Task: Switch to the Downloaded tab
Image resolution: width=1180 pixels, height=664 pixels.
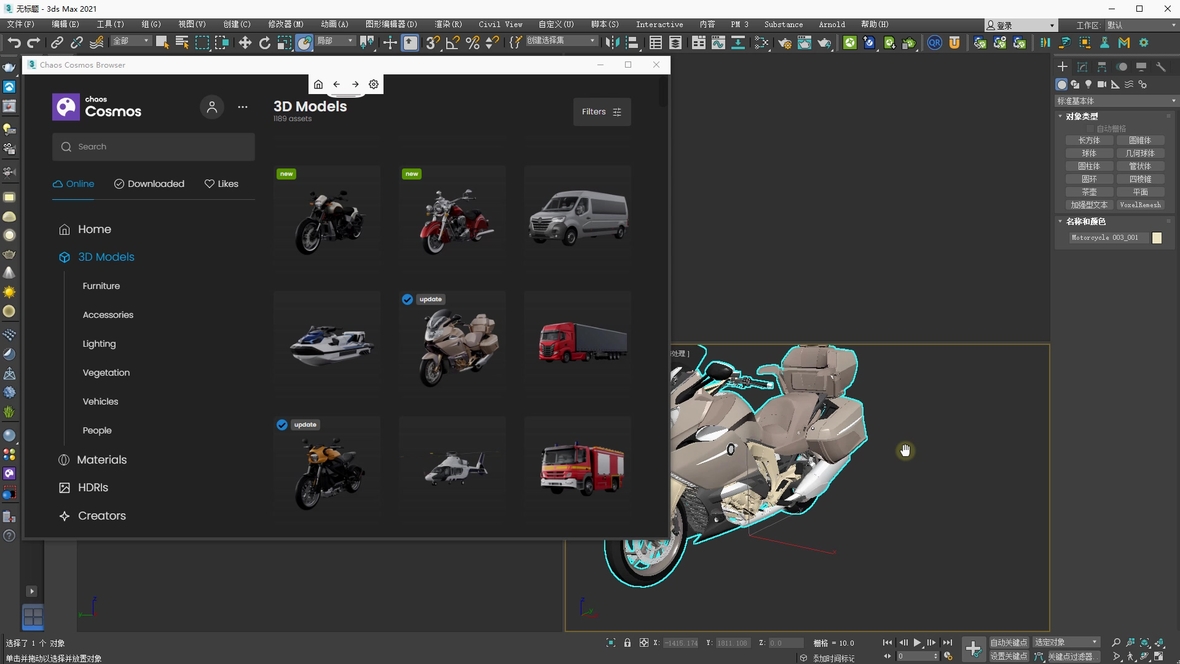Action: click(x=149, y=184)
